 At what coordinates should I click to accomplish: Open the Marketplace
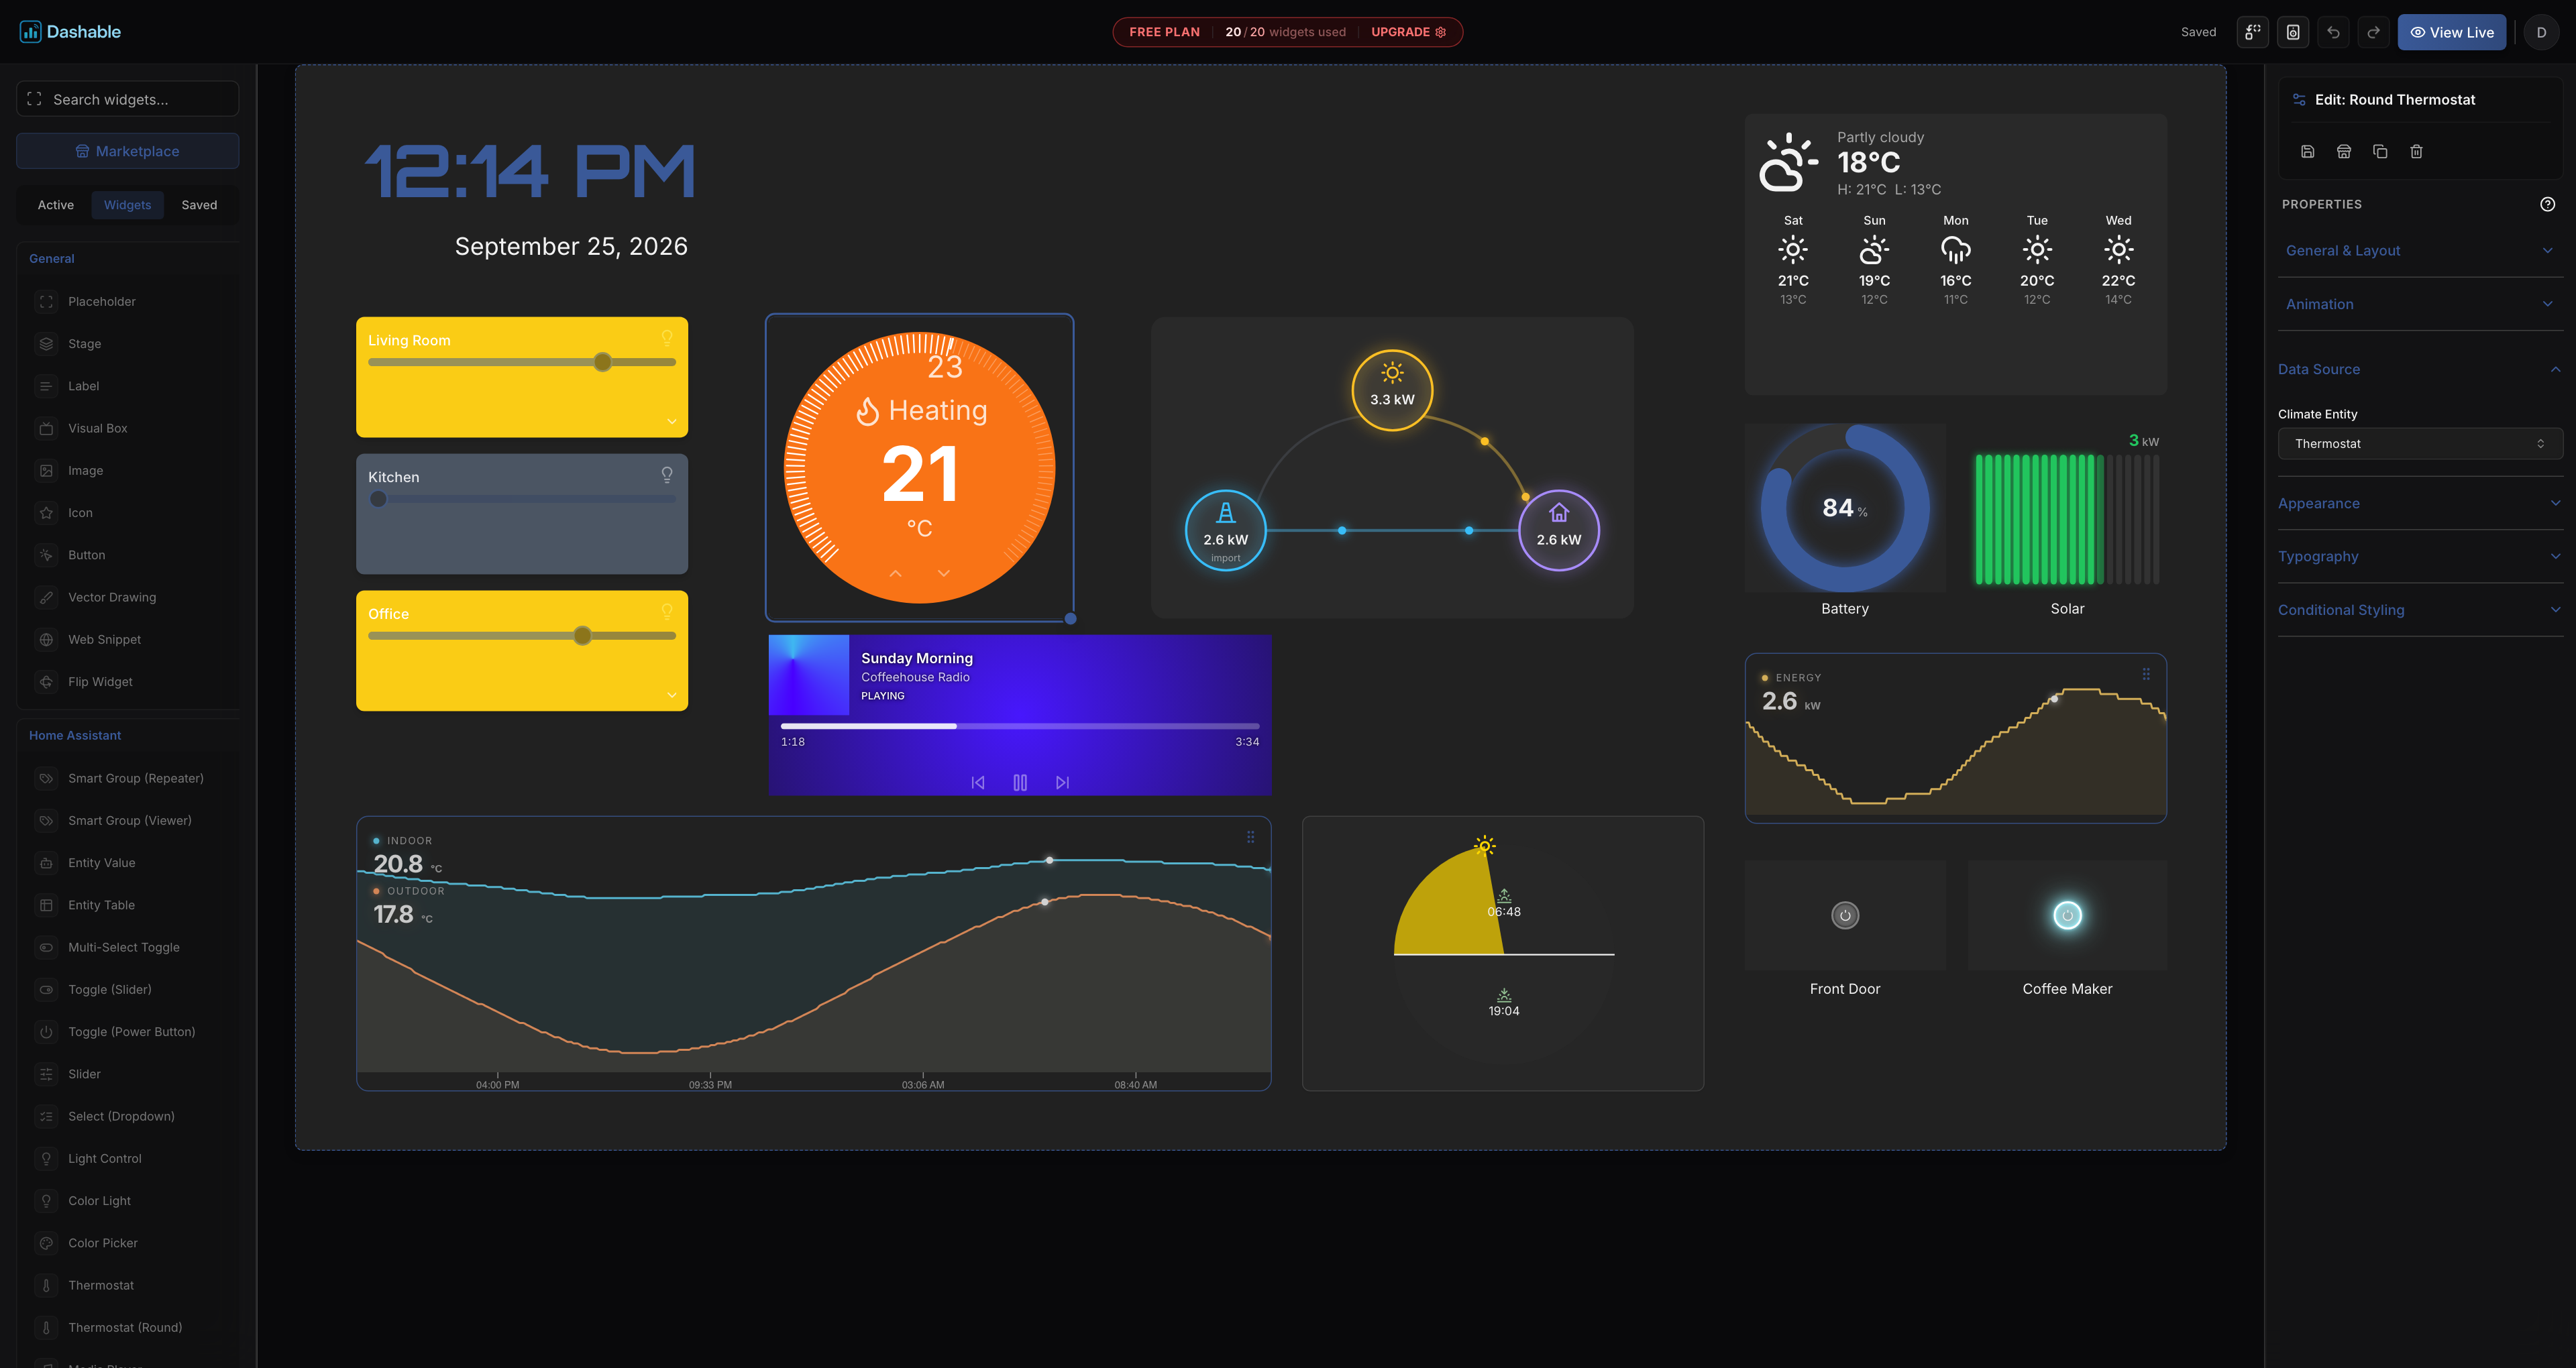click(x=128, y=151)
